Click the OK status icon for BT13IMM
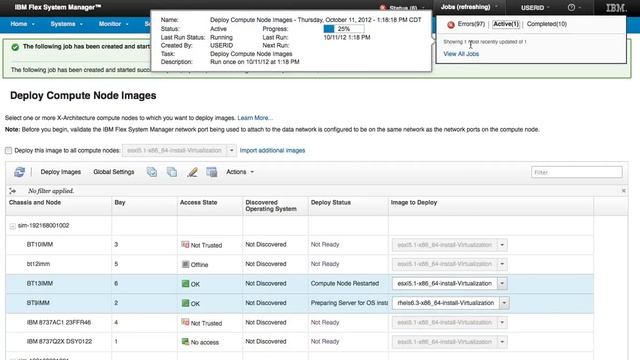Screen dimensions: 640x360 185,283
